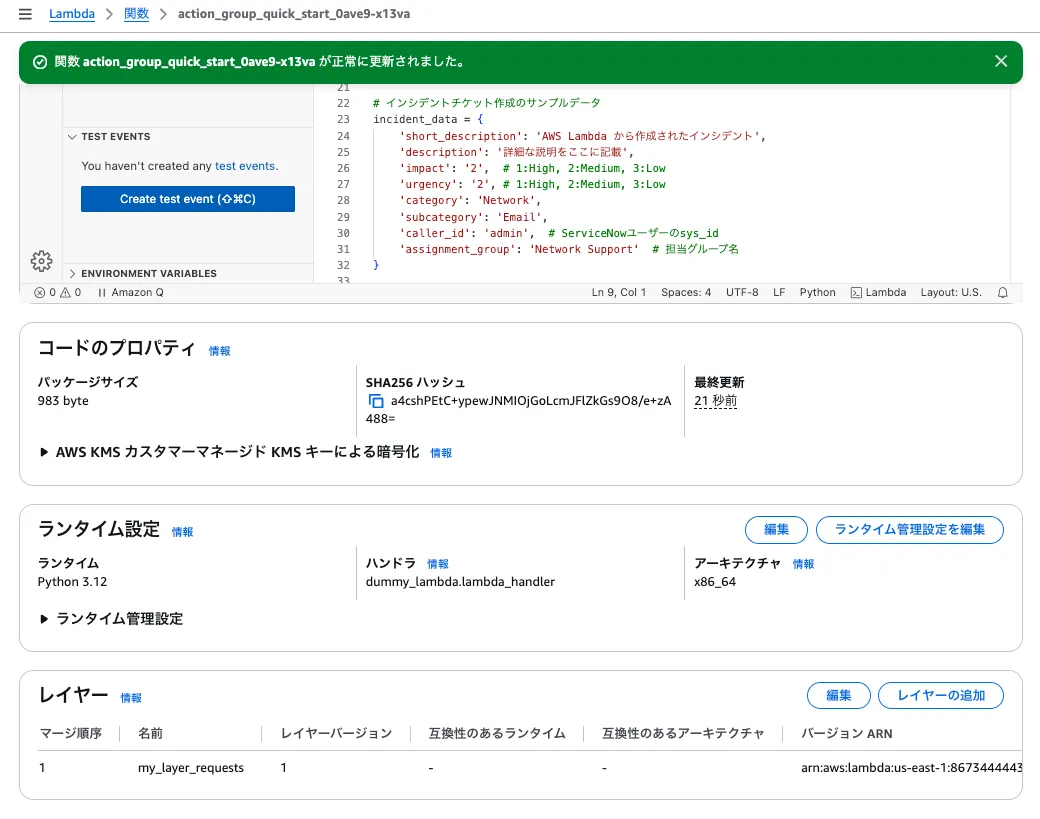
Task: Change line ending via LF indicator
Action: (x=779, y=292)
